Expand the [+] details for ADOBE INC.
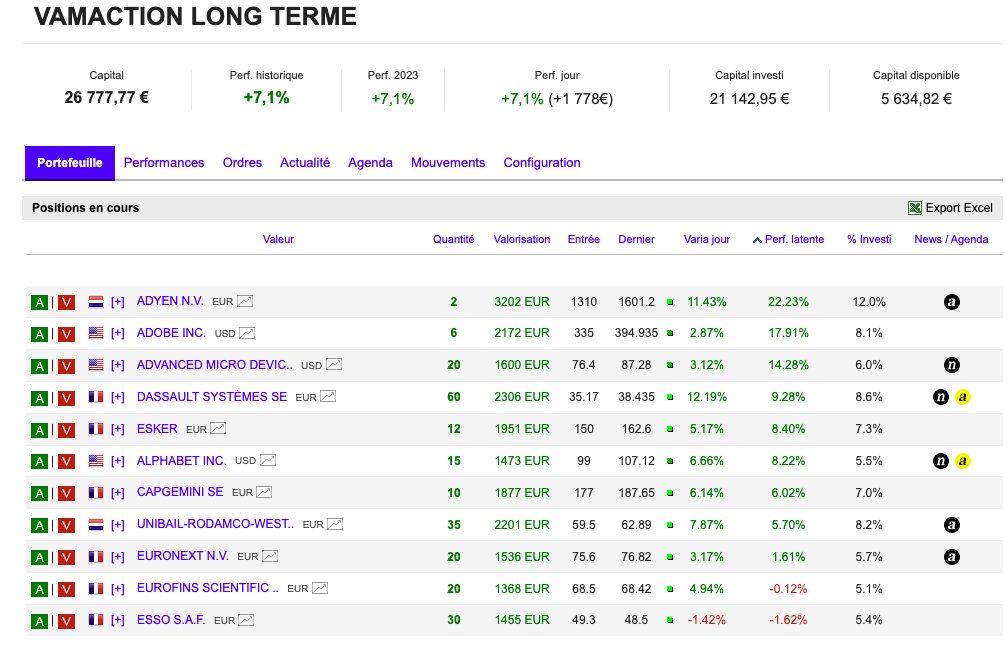This screenshot has width=1007, height=647. [118, 333]
